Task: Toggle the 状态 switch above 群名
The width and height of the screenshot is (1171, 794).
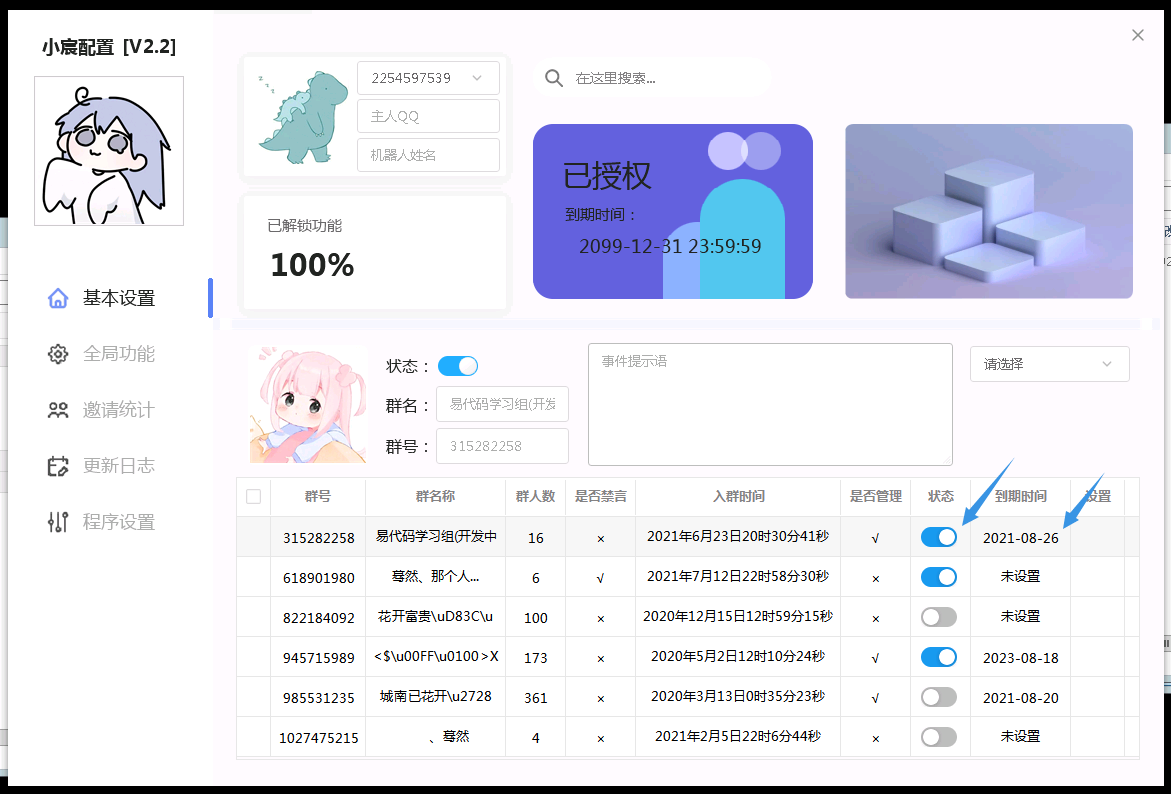Action: pyautogui.click(x=457, y=366)
